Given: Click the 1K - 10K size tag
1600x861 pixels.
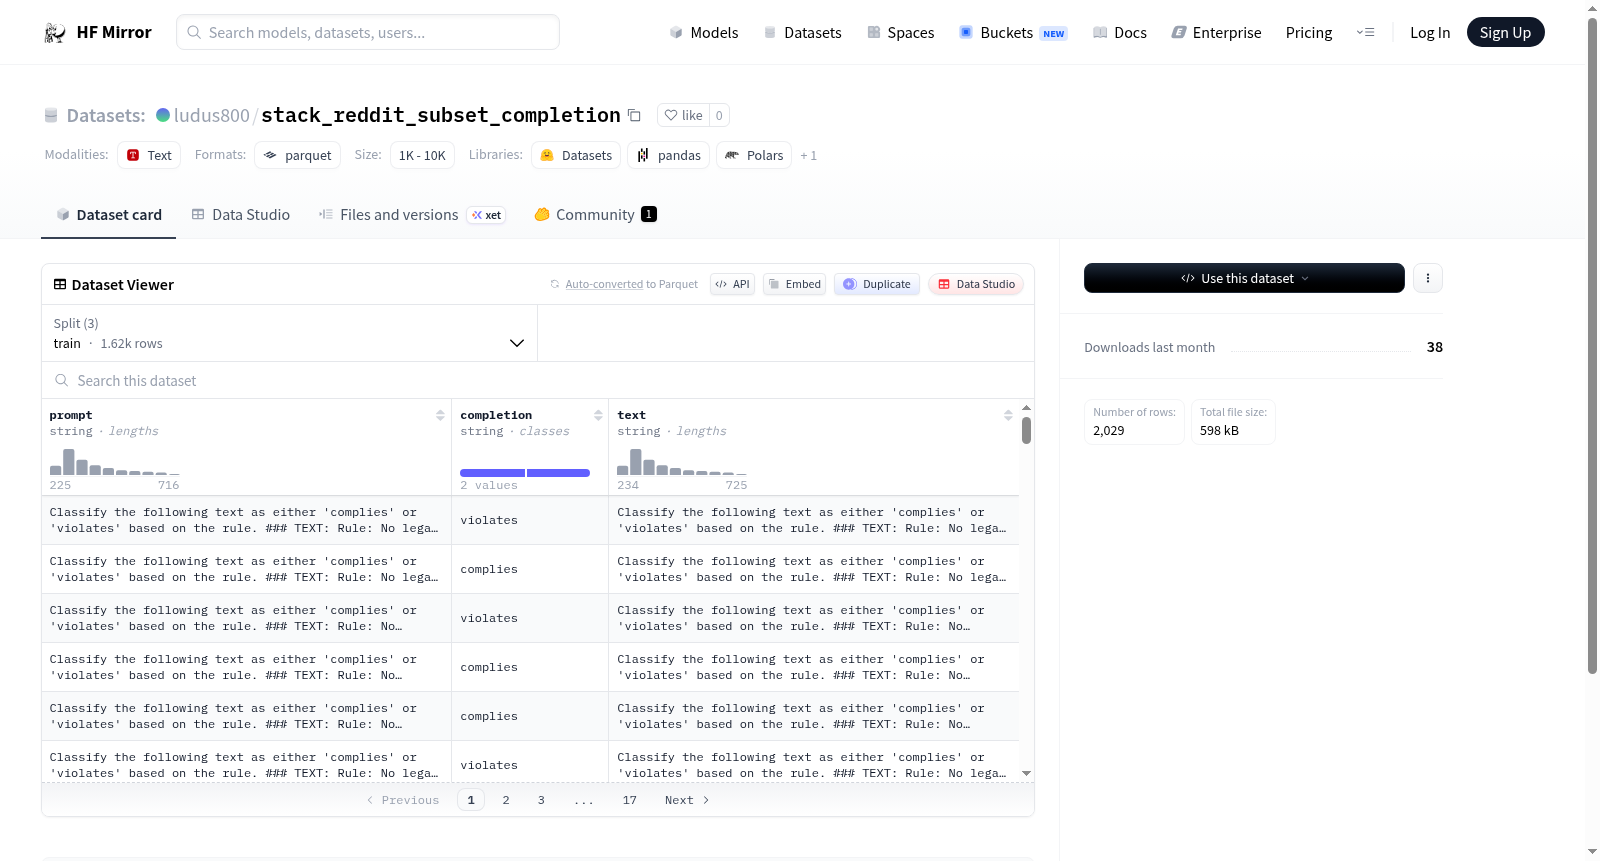Looking at the screenshot, I should (422, 155).
